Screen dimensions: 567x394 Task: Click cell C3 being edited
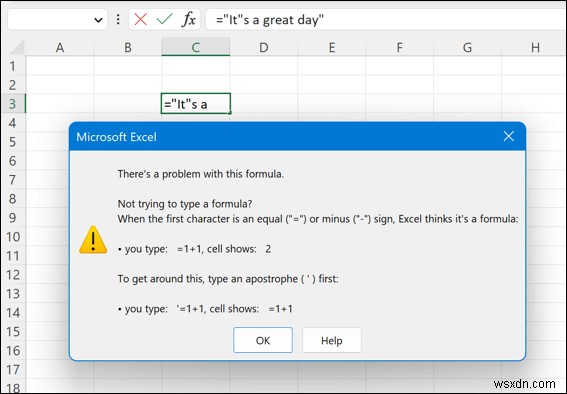pyautogui.click(x=196, y=104)
